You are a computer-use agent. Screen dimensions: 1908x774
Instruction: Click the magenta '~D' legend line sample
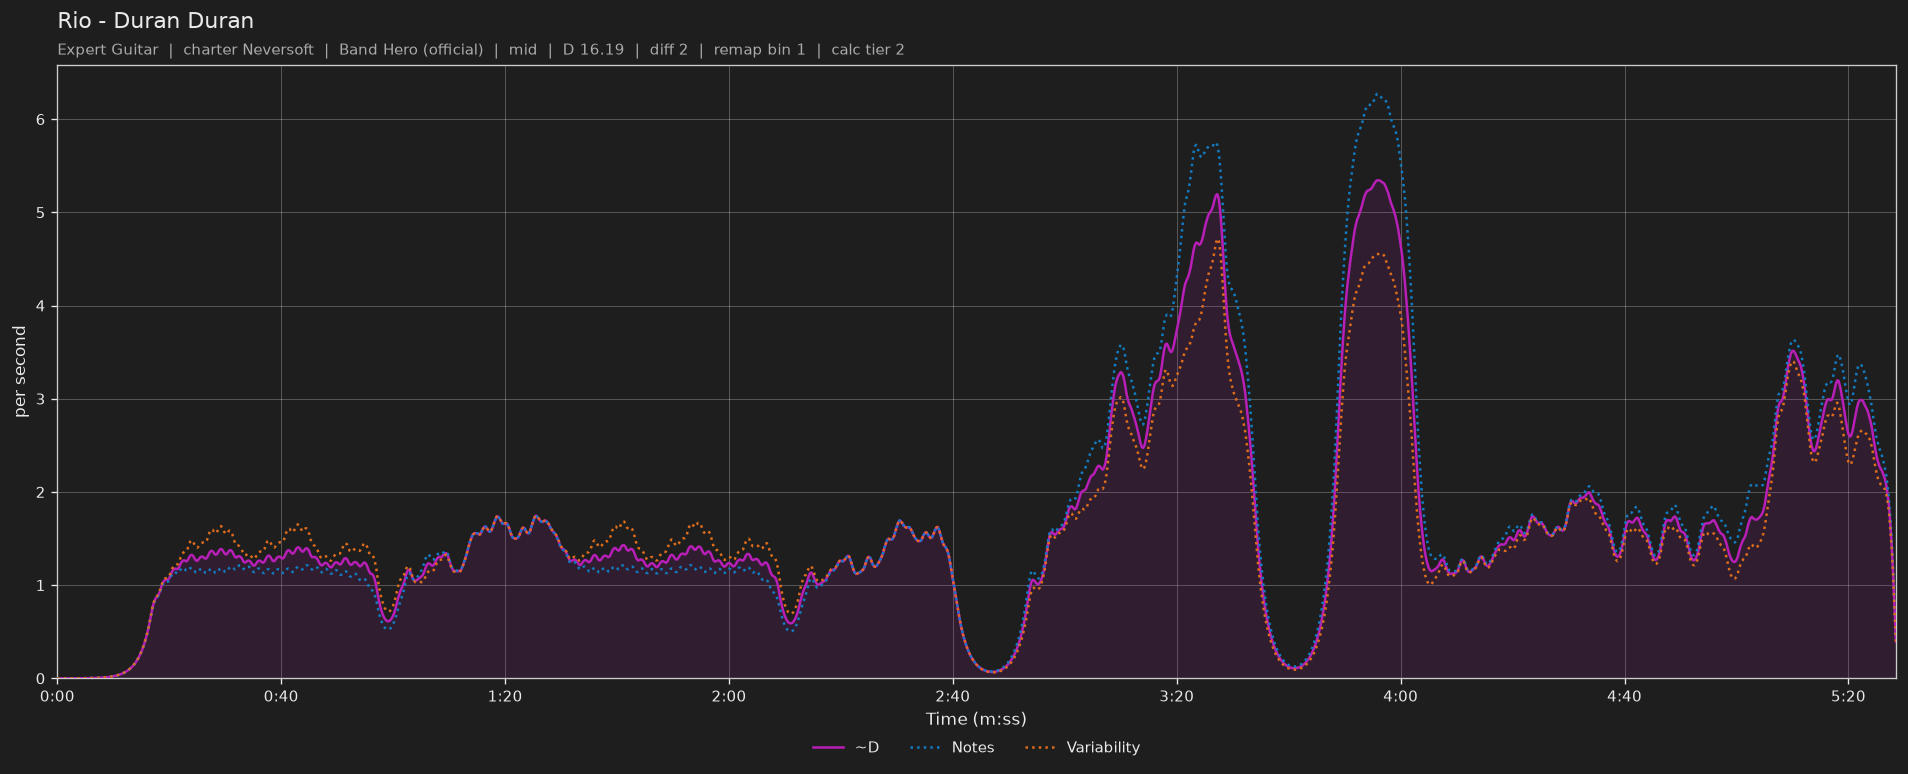point(829,748)
